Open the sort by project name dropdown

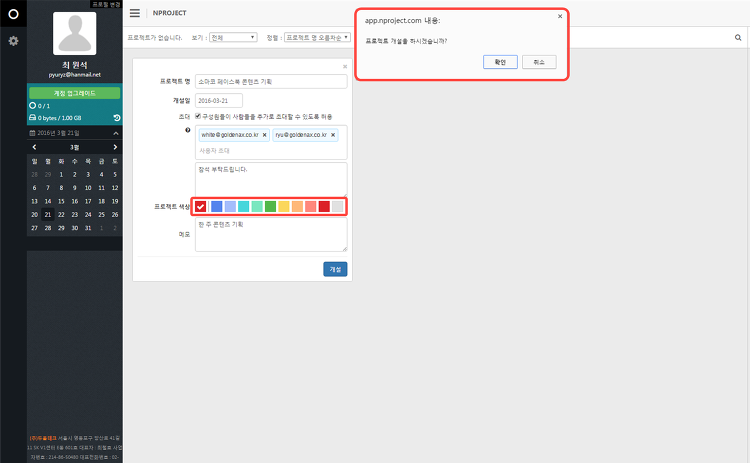pyautogui.click(x=317, y=37)
